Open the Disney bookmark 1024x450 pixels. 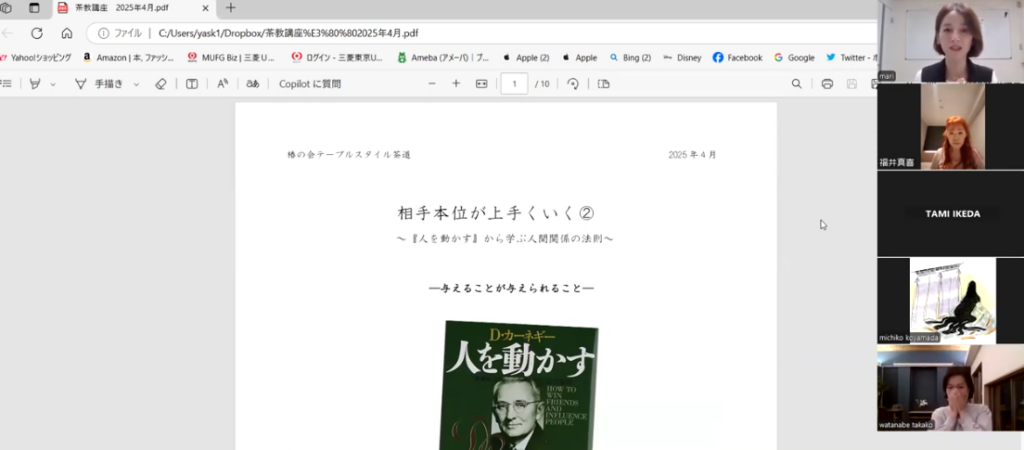click(x=682, y=57)
